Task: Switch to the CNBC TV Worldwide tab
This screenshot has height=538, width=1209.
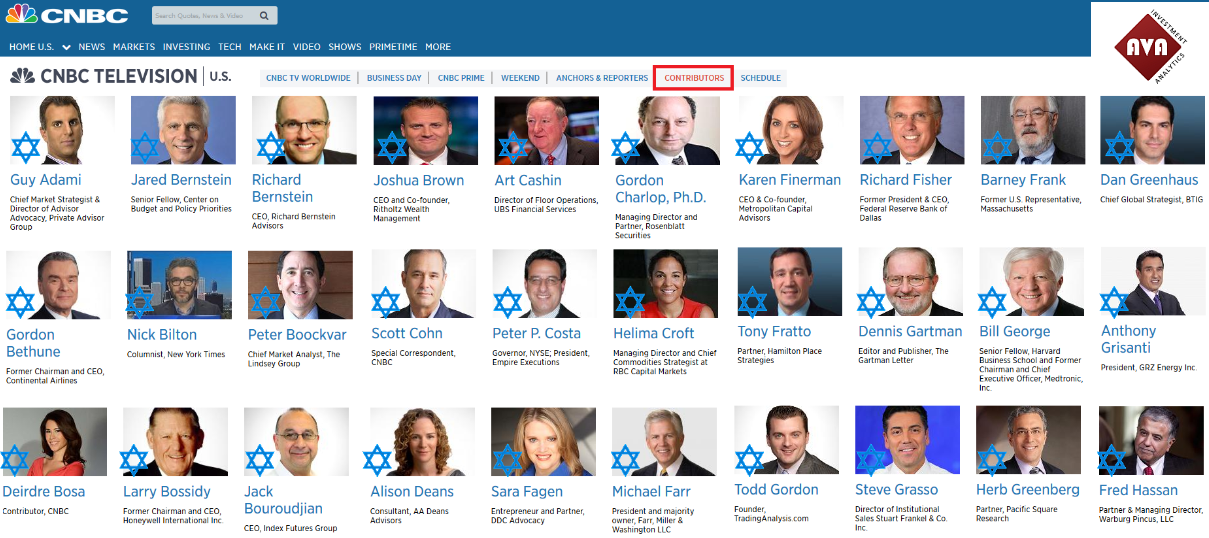Action: [x=308, y=78]
